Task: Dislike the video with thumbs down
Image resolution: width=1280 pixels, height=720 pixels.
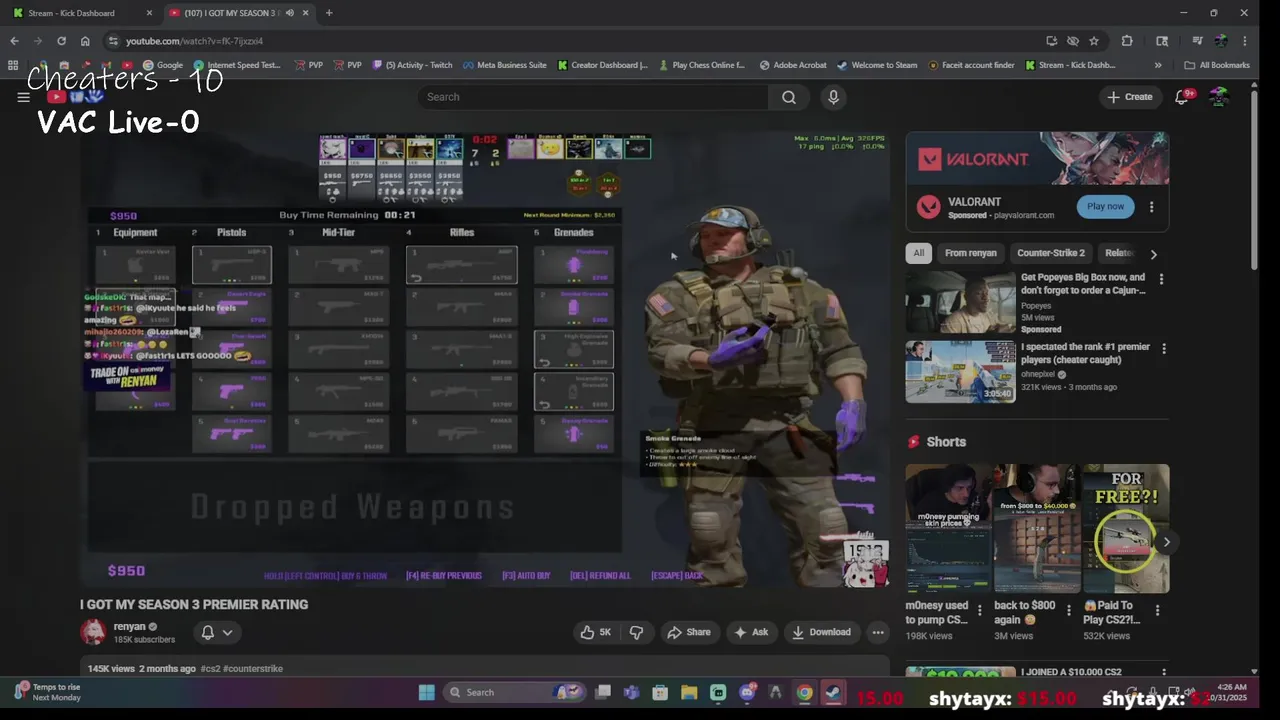Action: [x=636, y=632]
